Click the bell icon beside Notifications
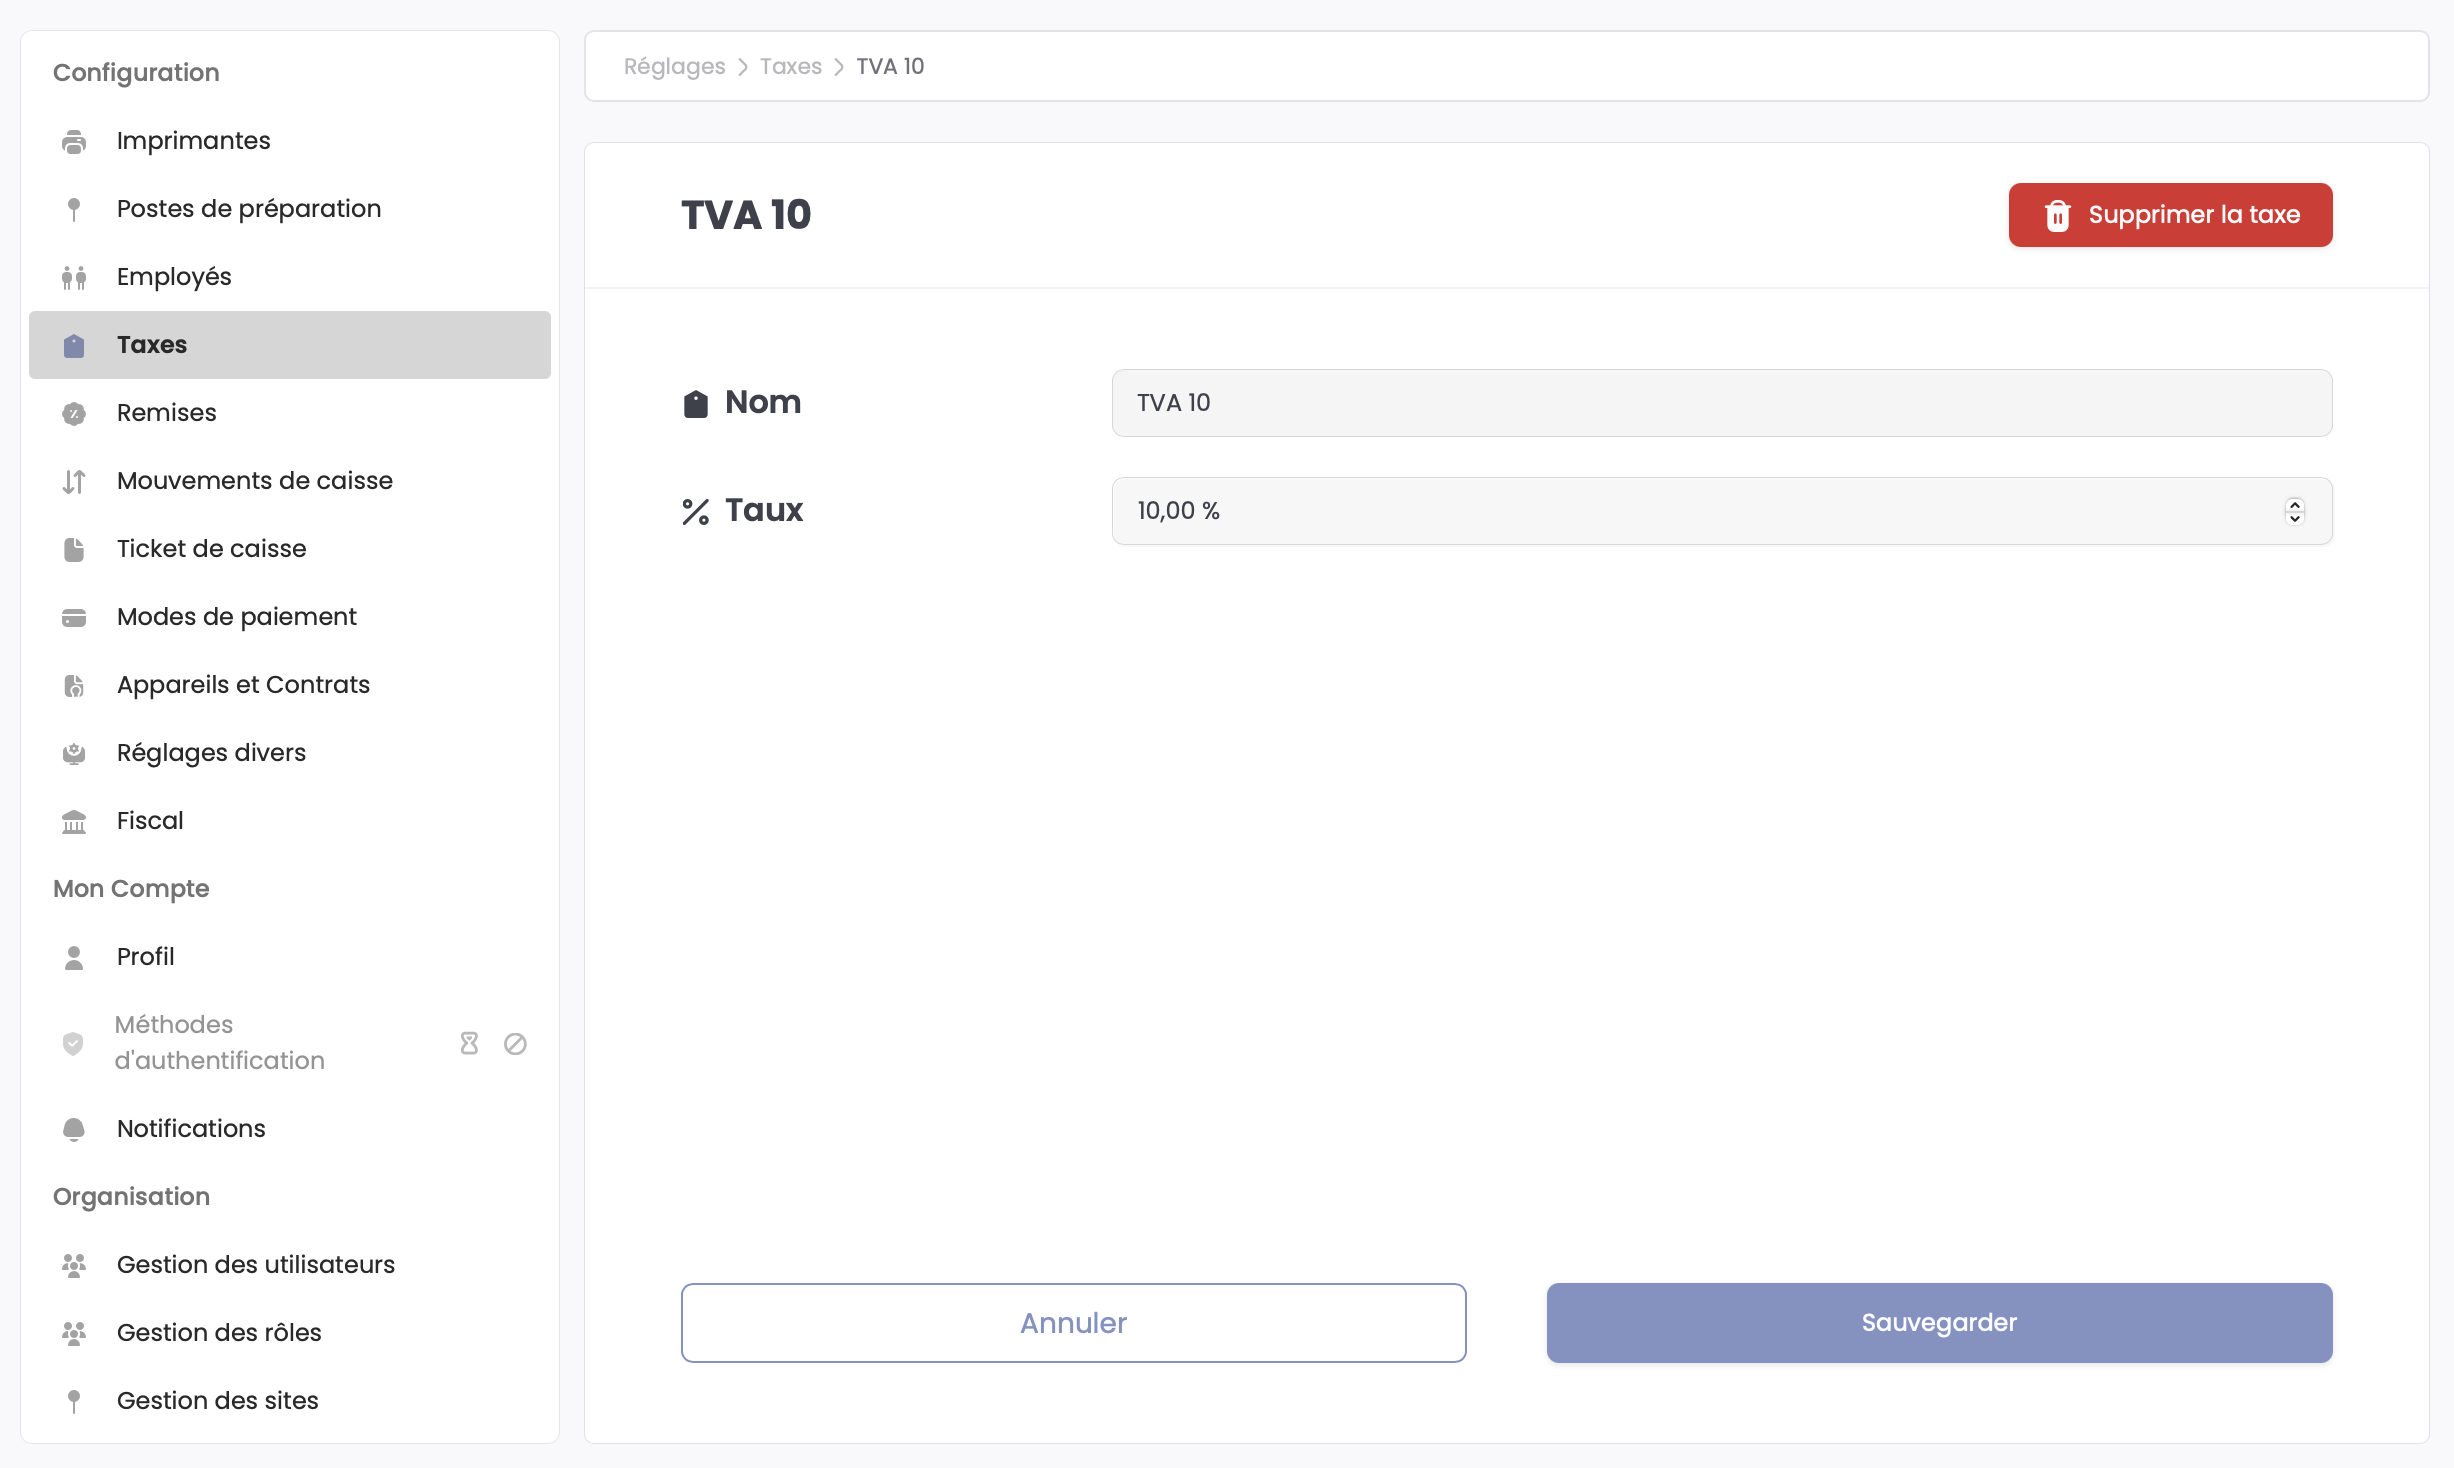 [x=74, y=1130]
